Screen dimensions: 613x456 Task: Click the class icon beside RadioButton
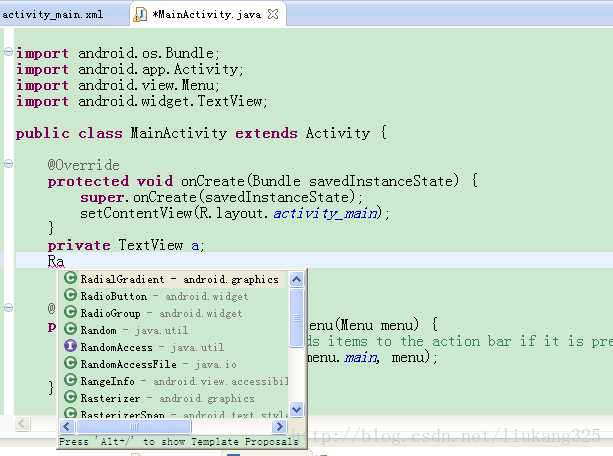[x=70, y=295]
